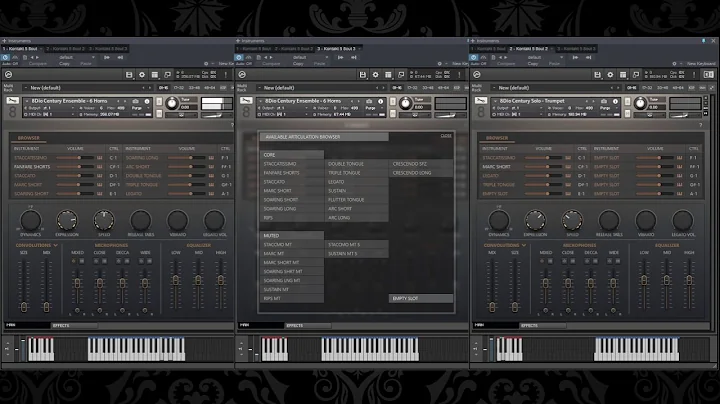
Task: Click the Kontakt logo in left window
Action: 8,74
